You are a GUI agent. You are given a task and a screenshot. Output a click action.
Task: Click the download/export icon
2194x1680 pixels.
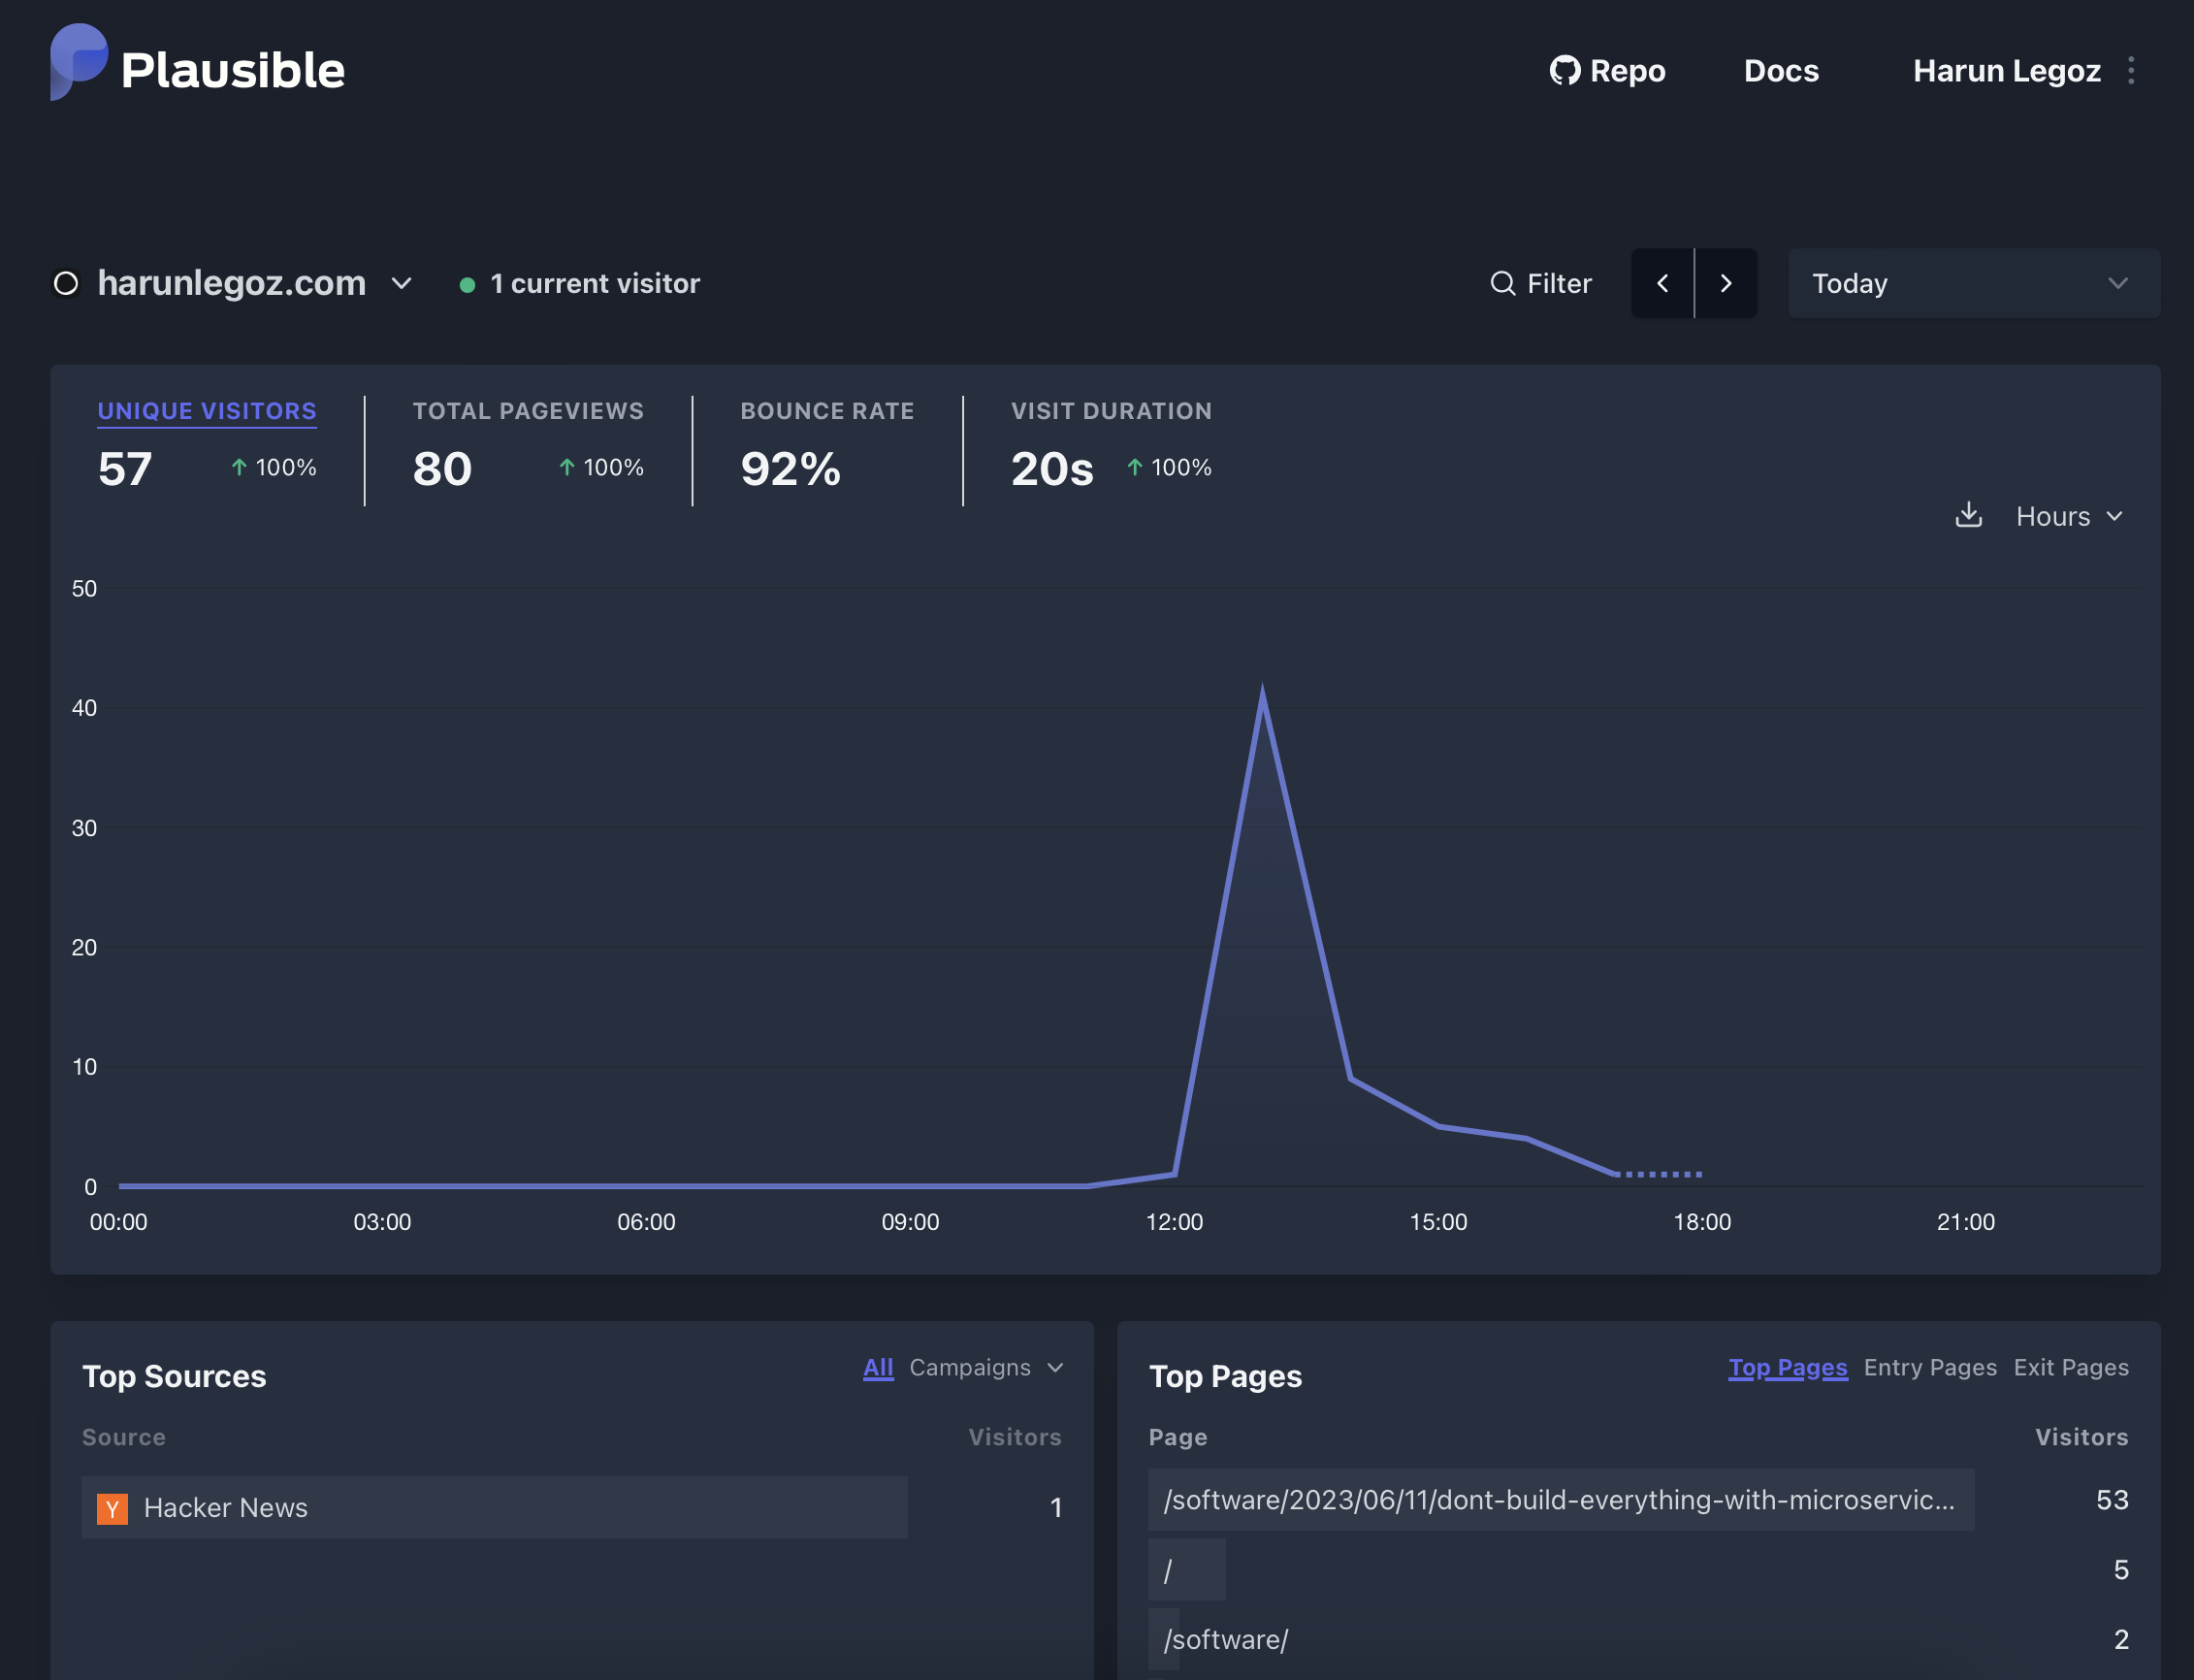(x=1968, y=515)
